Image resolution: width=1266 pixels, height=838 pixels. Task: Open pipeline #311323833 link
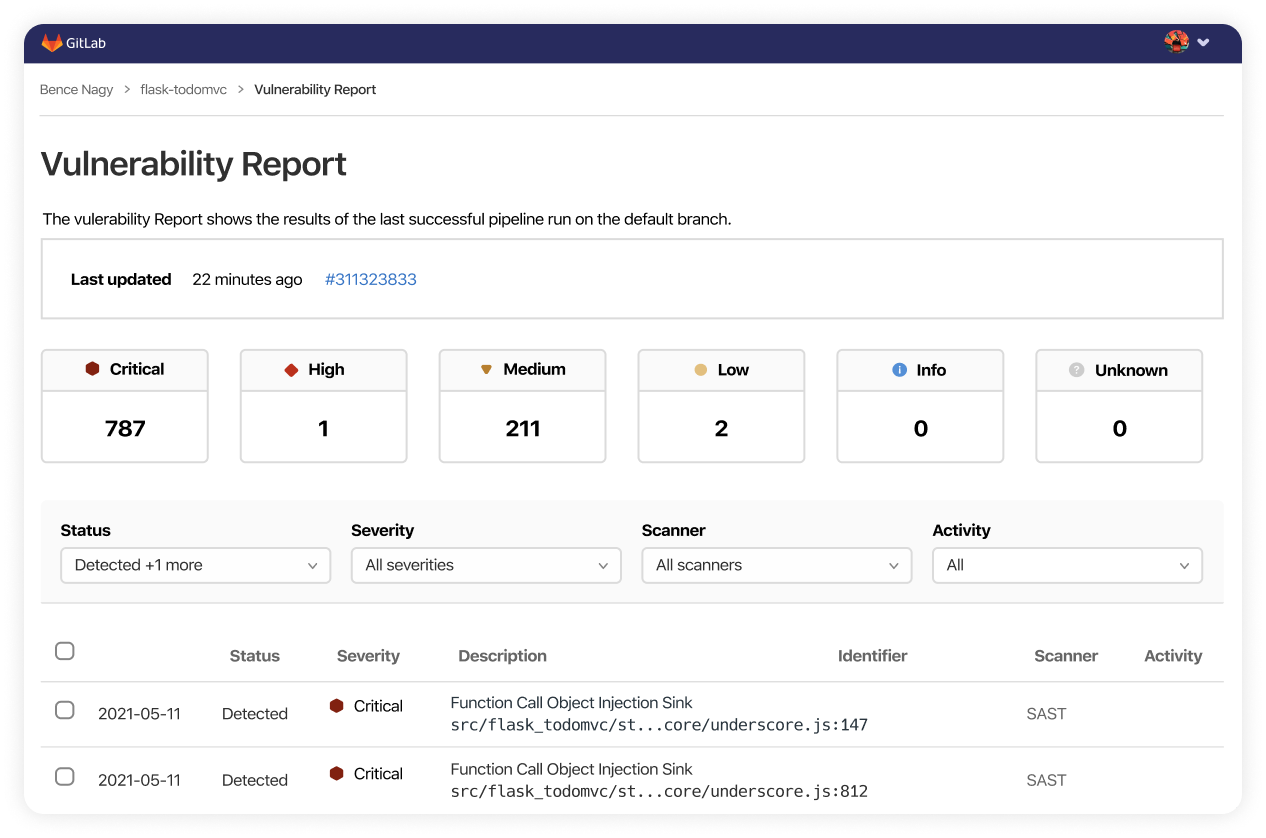[370, 280]
